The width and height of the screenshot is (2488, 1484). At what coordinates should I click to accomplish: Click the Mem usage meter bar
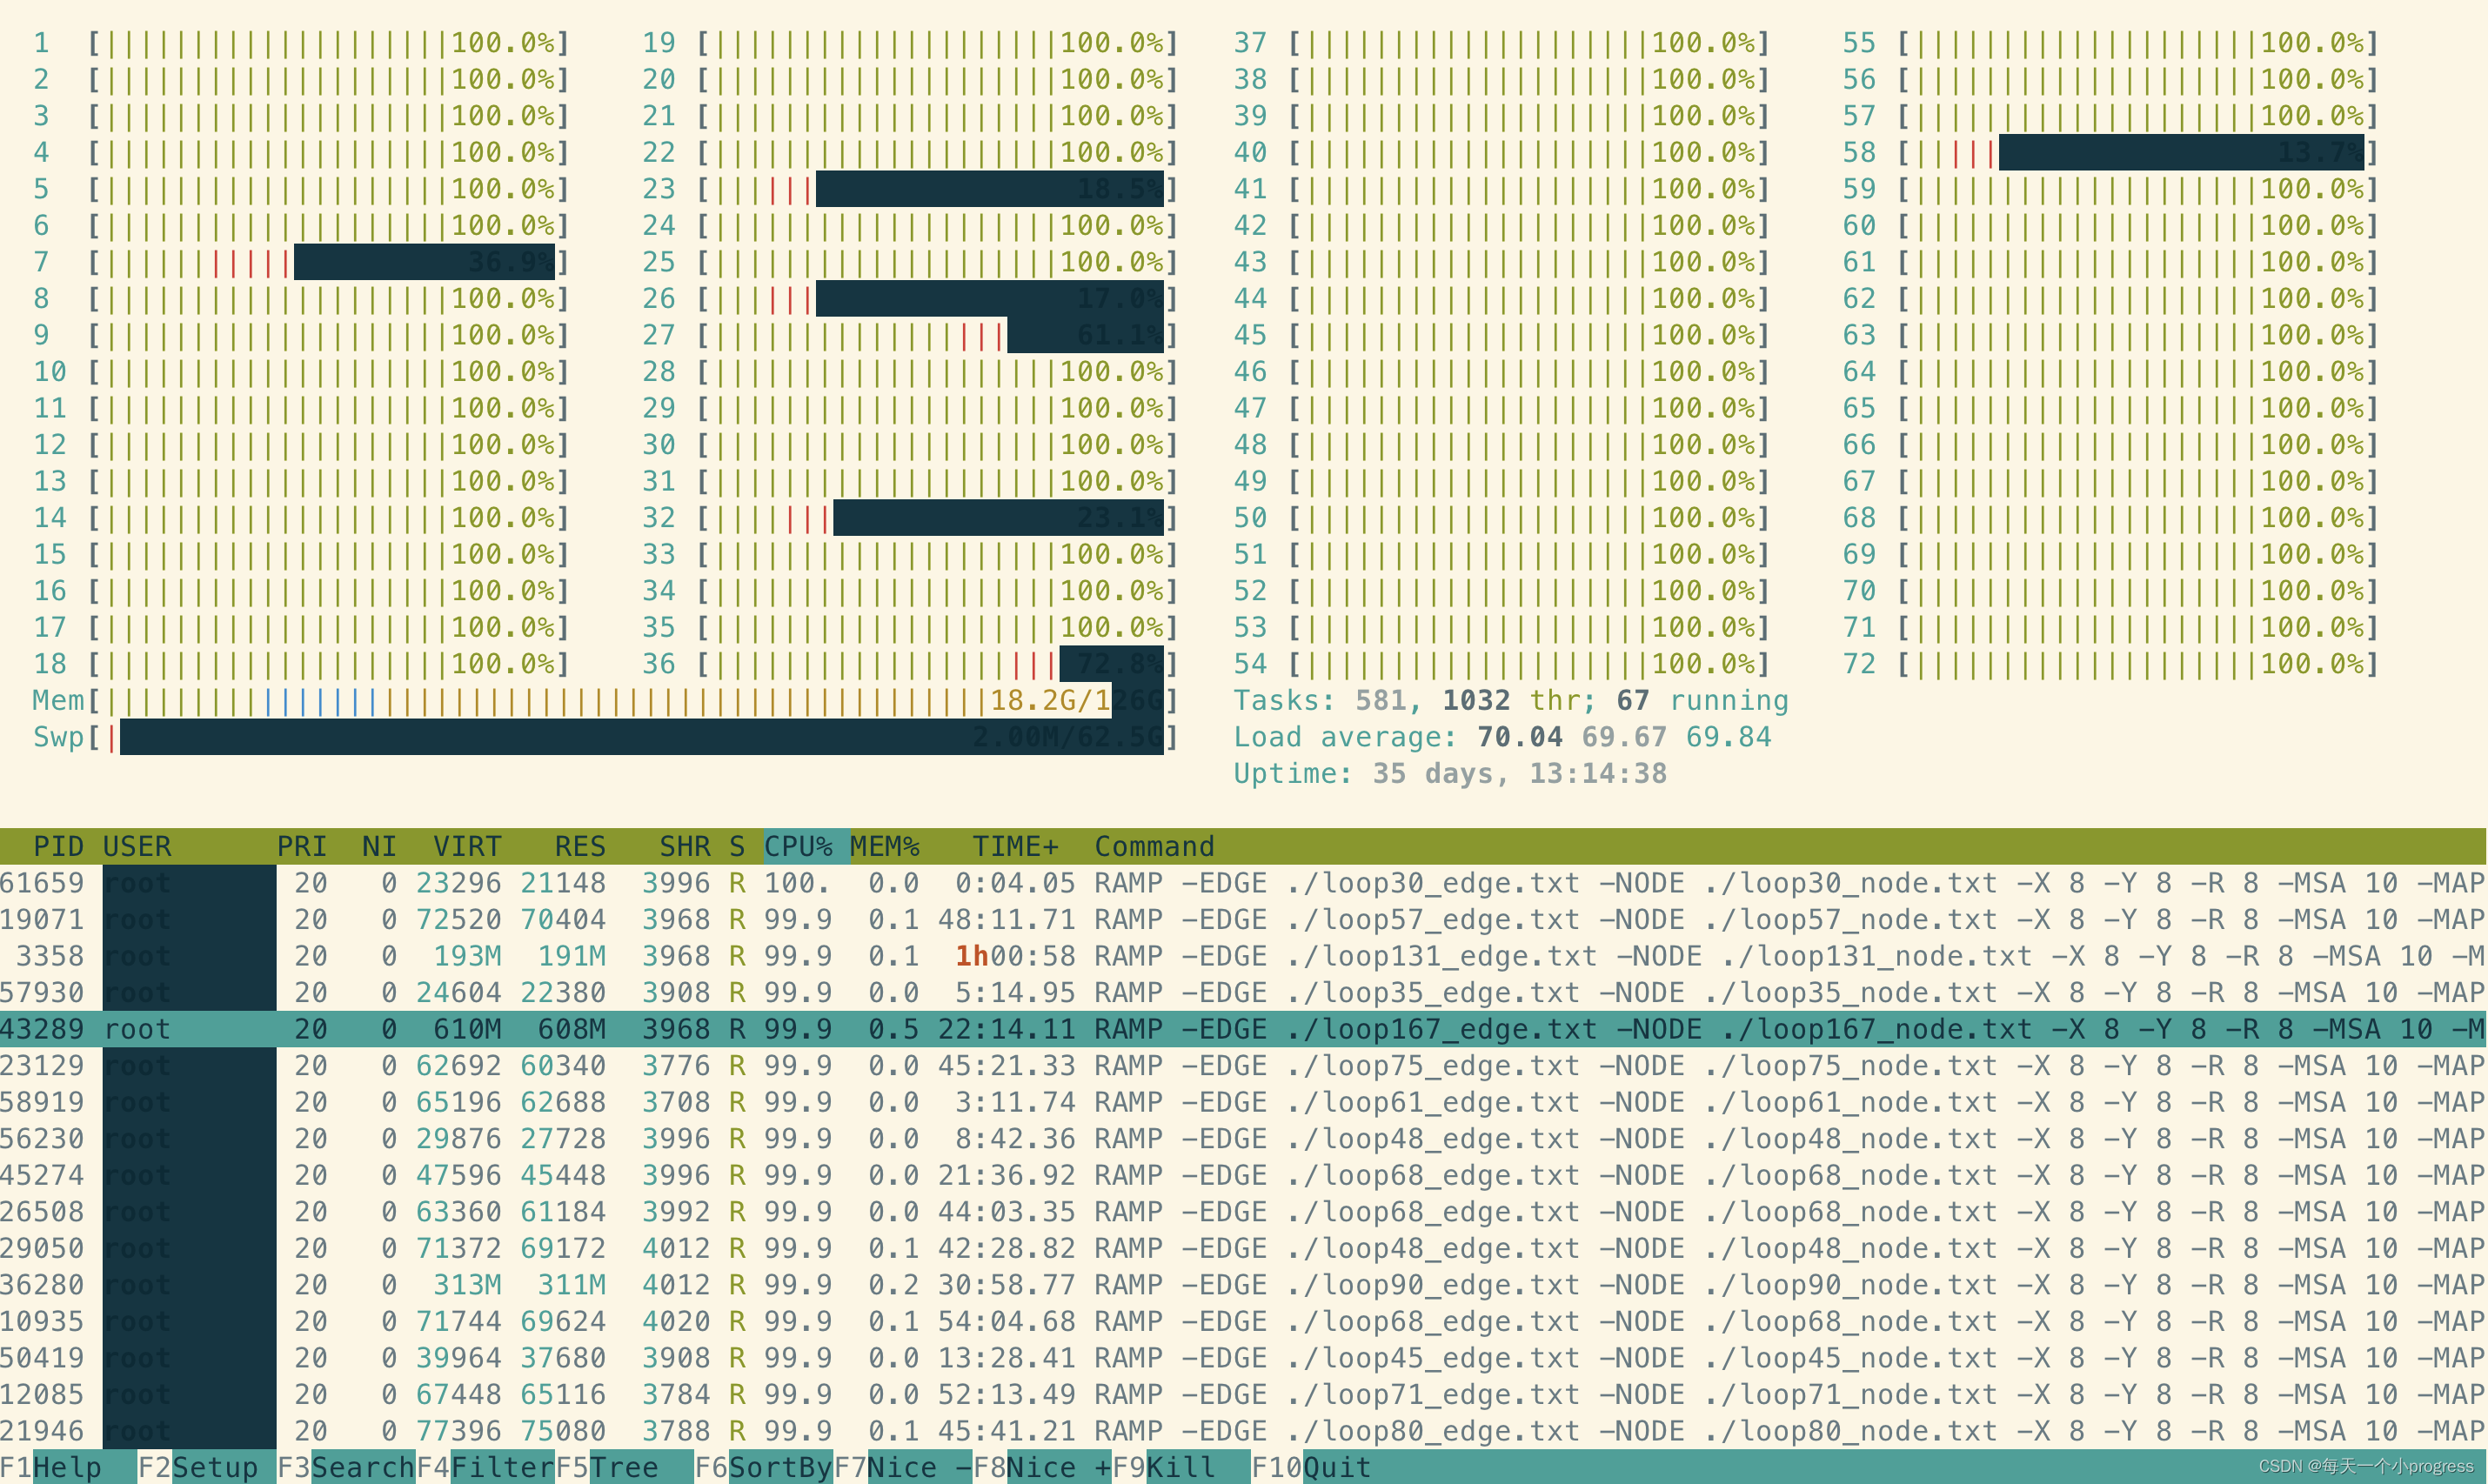point(605,700)
